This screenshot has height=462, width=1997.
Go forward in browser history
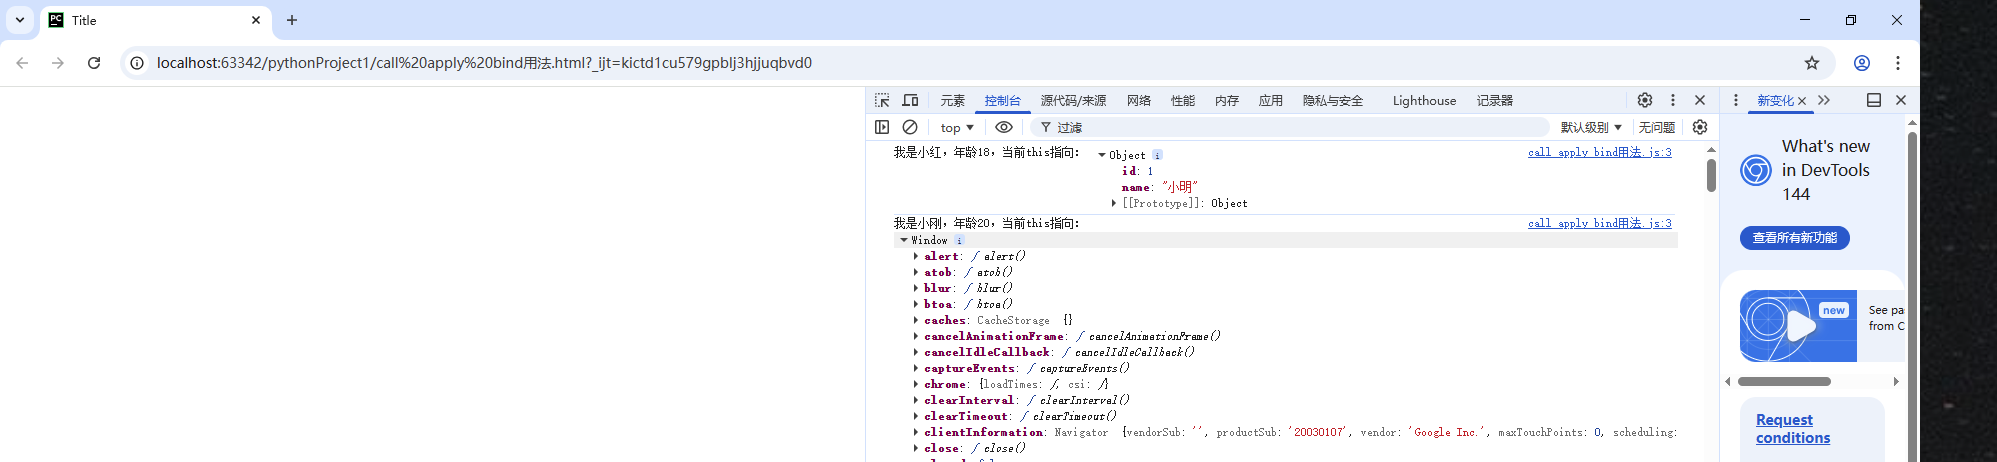(58, 63)
